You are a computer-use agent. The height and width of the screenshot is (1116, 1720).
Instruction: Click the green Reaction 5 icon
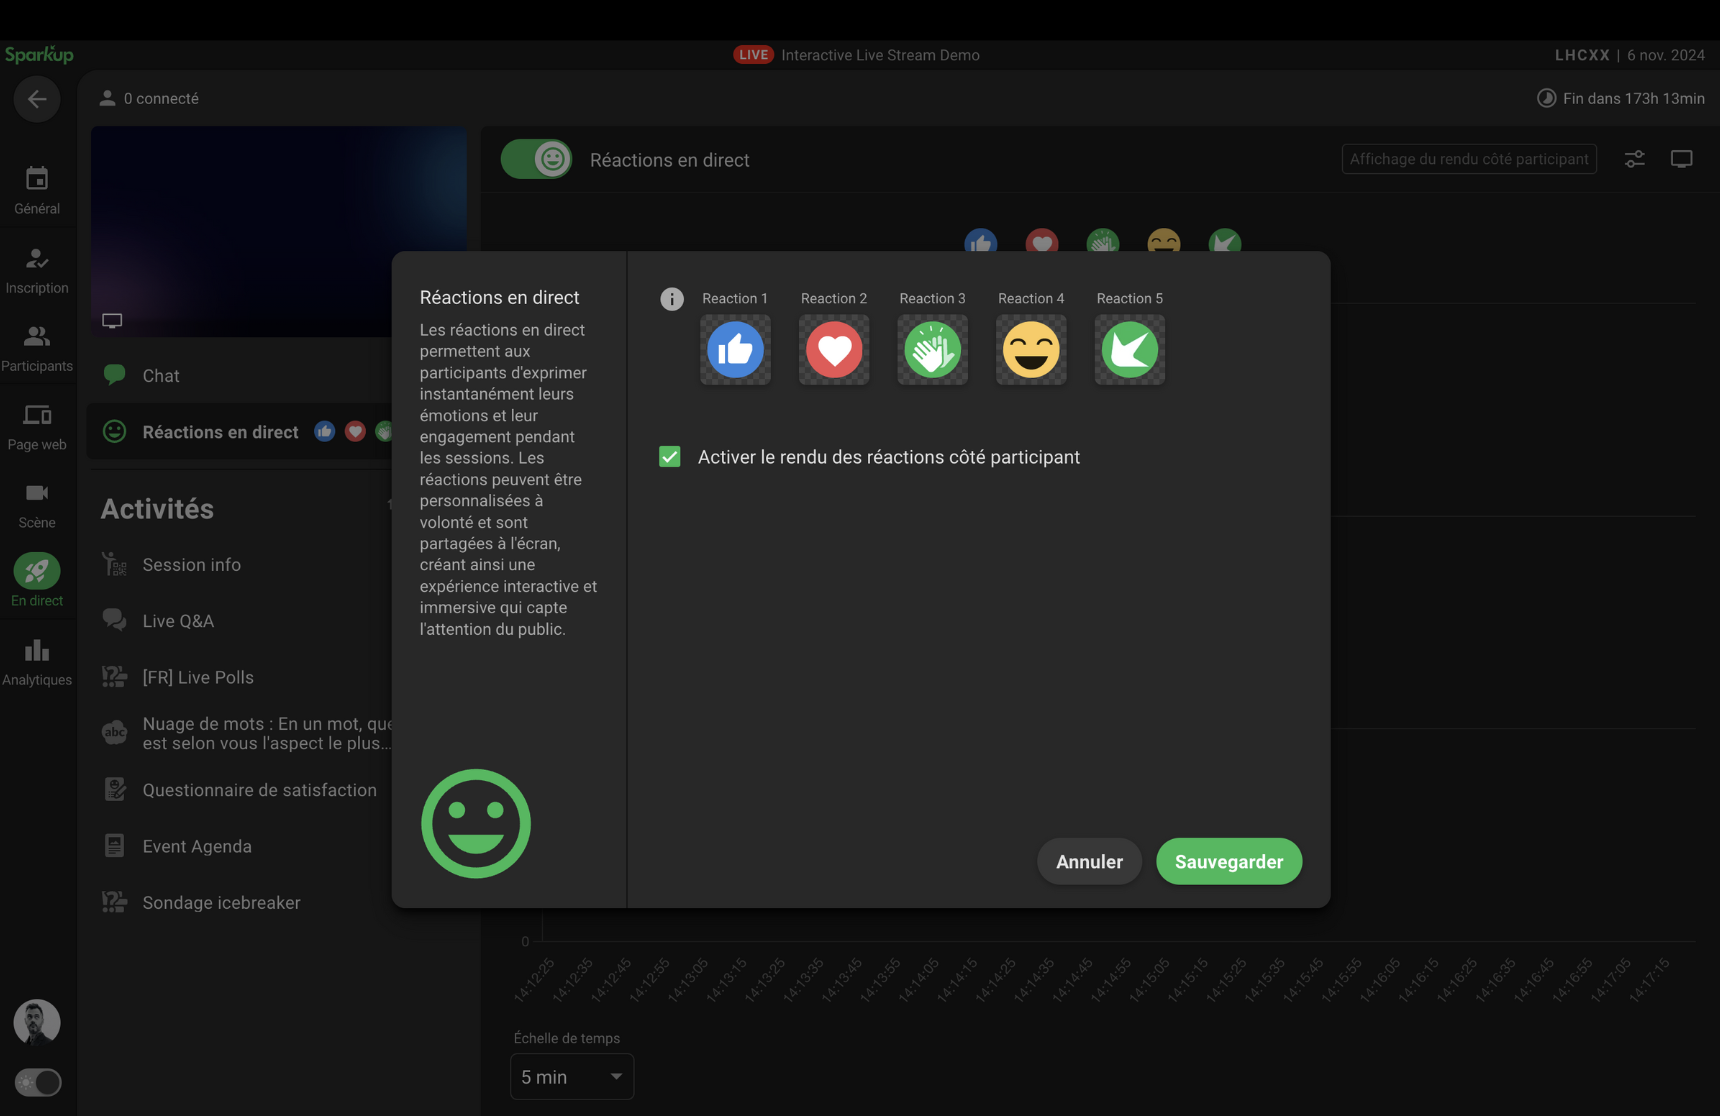tap(1129, 350)
